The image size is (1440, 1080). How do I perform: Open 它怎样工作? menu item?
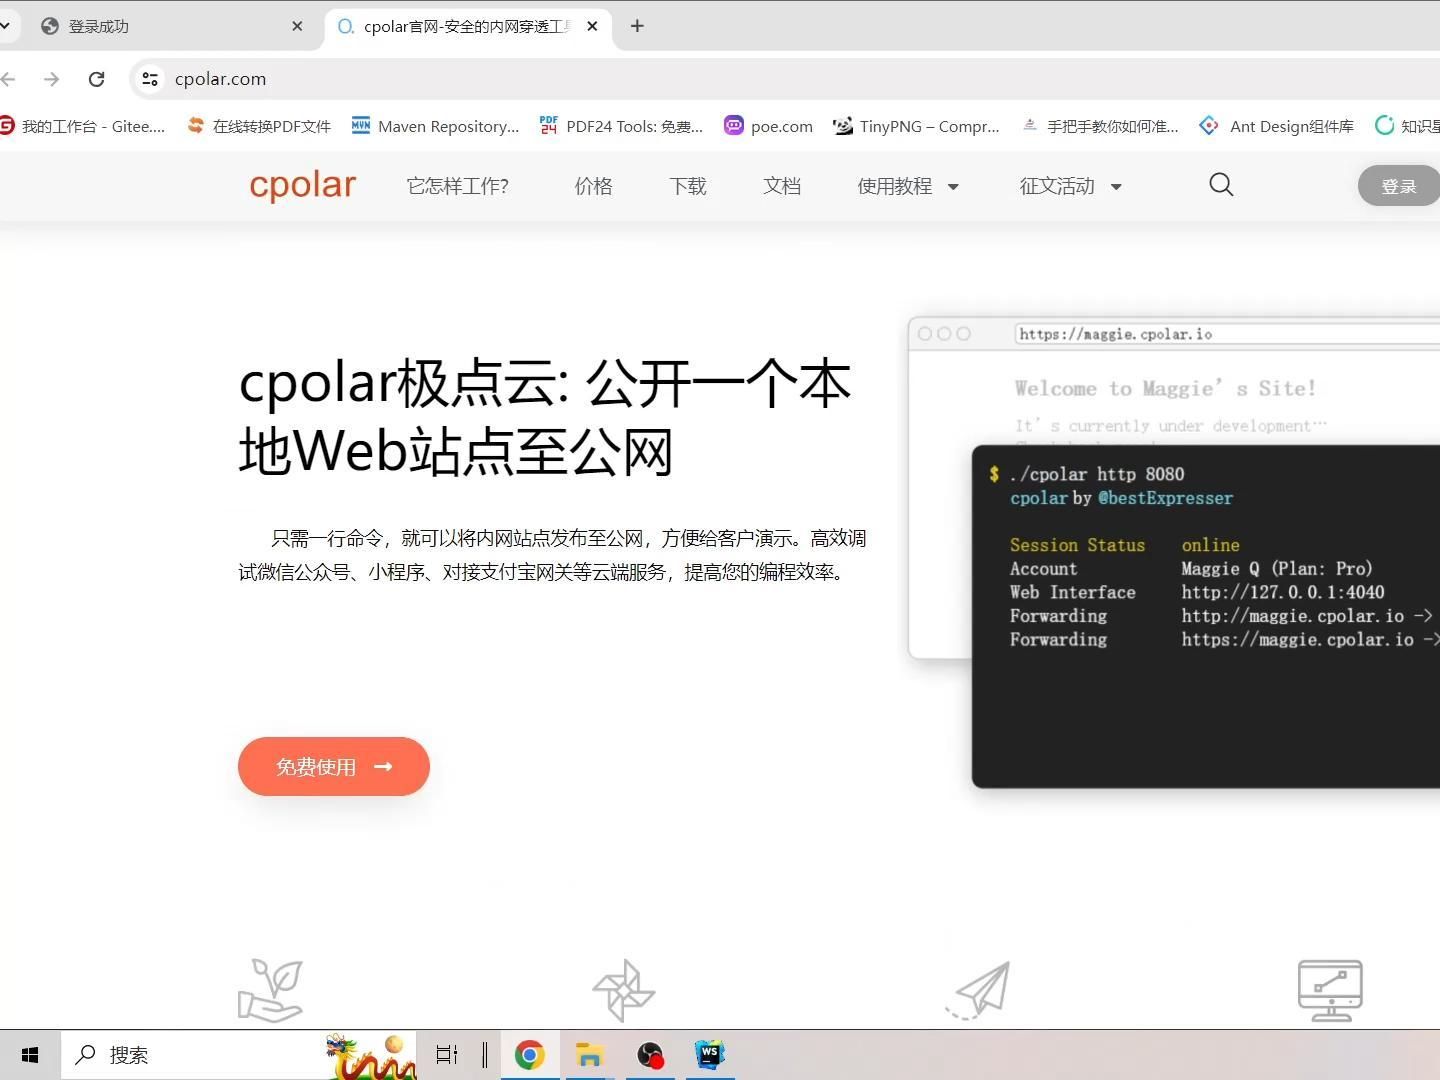[x=458, y=186]
